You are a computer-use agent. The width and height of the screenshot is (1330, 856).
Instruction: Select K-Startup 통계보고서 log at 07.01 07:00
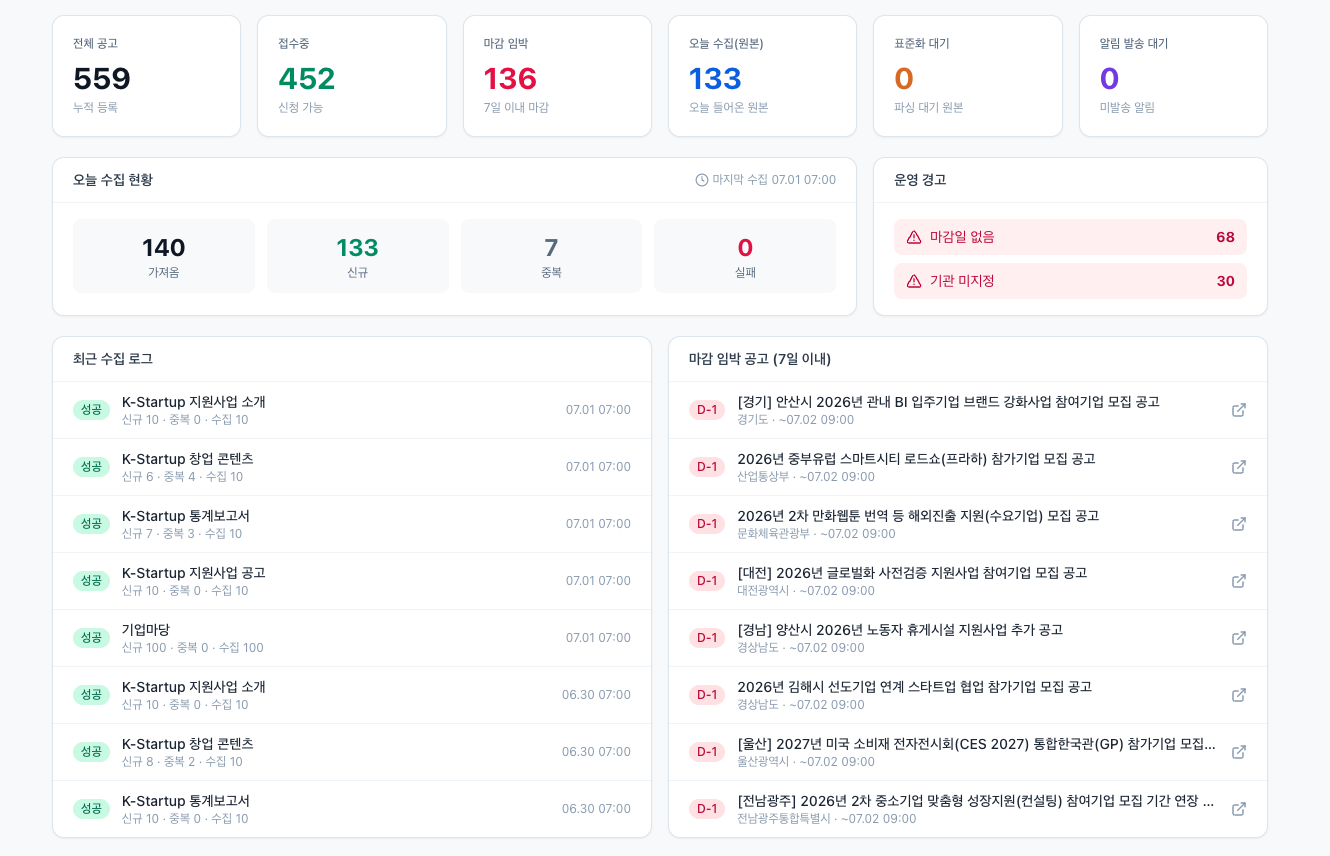352,524
